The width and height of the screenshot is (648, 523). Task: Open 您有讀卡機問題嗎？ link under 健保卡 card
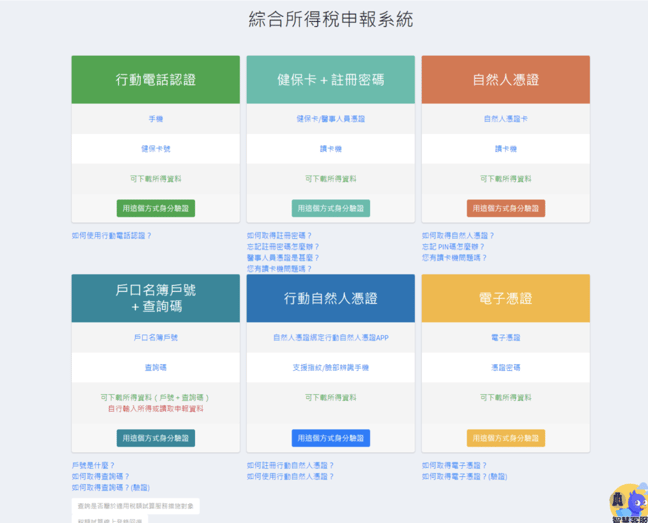point(279,269)
